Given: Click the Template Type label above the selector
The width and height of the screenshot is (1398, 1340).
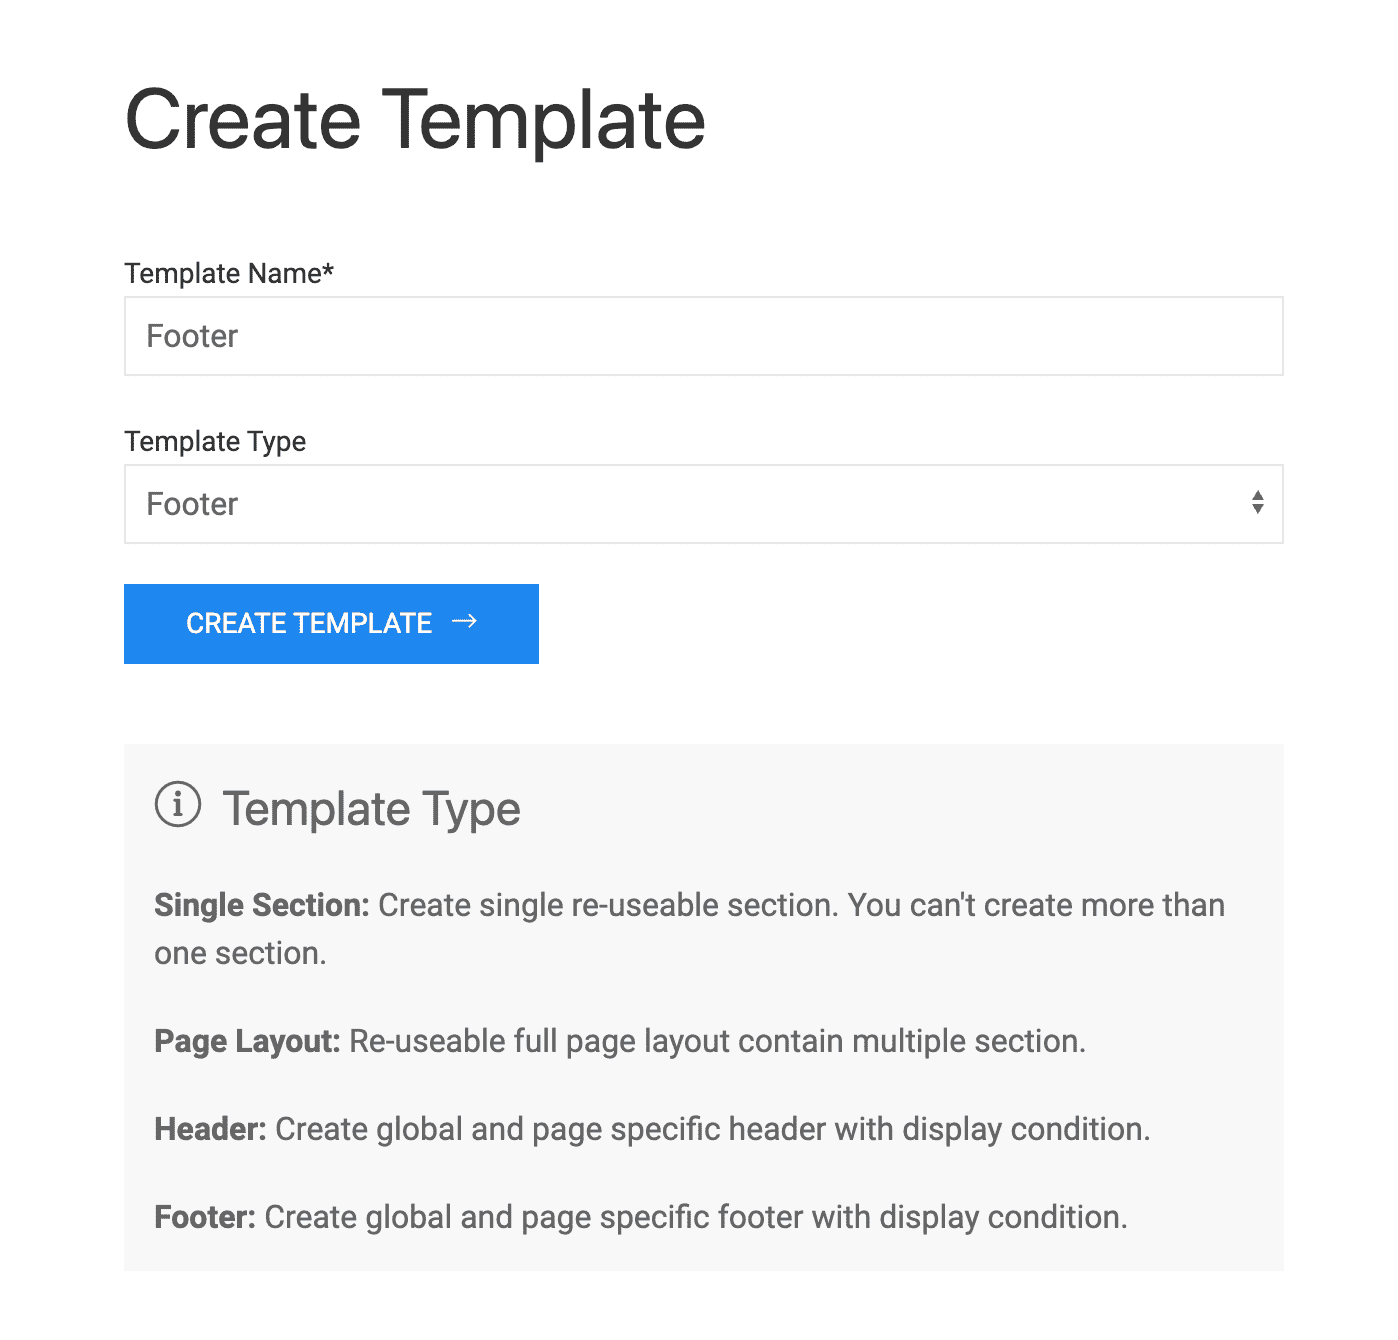Looking at the screenshot, I should (x=214, y=441).
